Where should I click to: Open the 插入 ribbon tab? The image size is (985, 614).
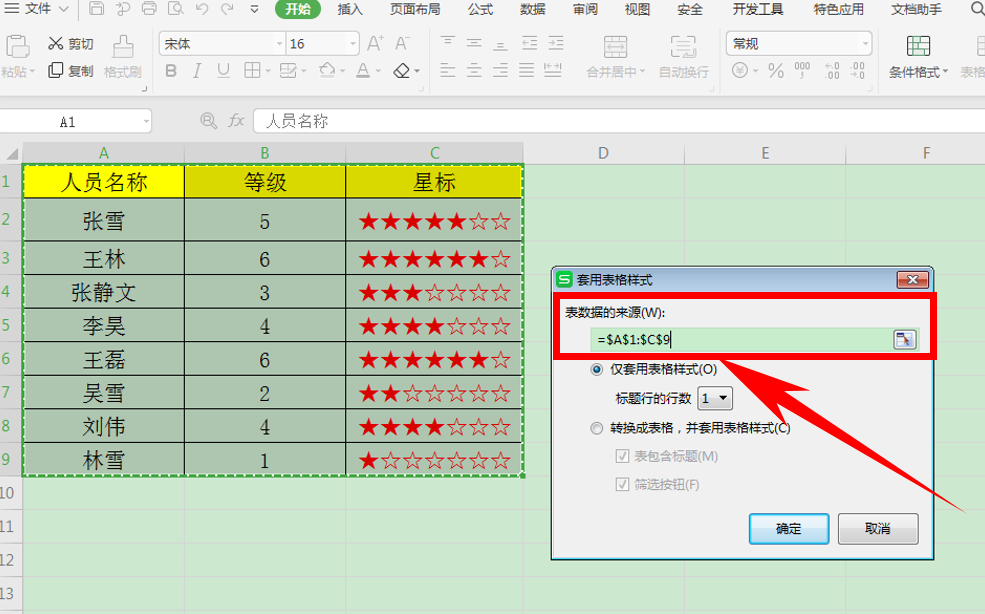click(350, 9)
